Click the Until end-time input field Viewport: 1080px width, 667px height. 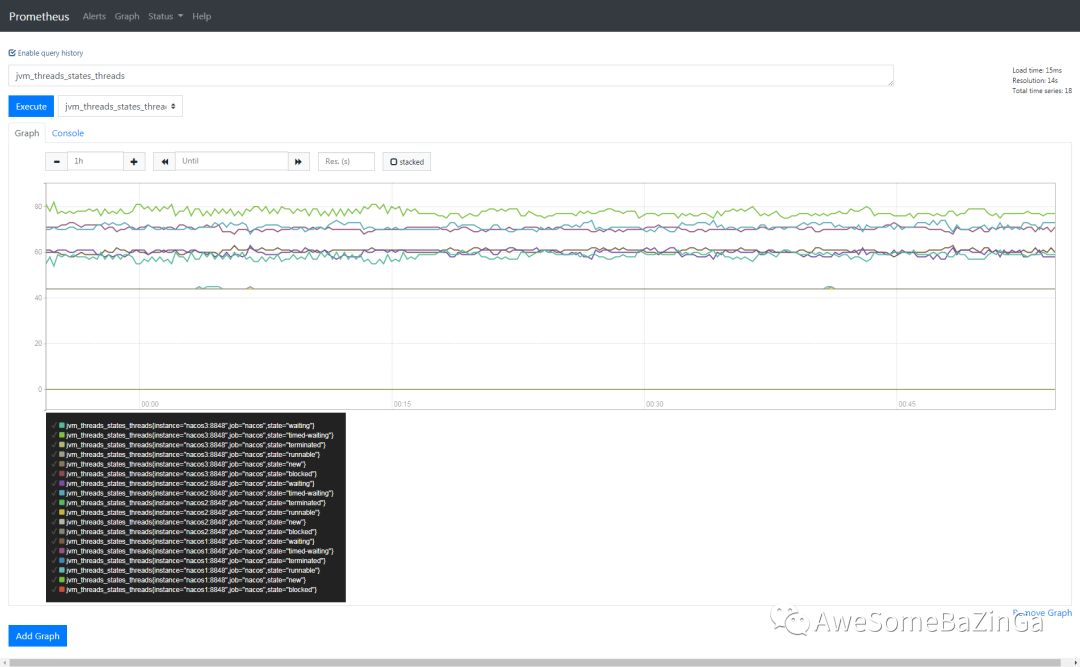coord(231,161)
